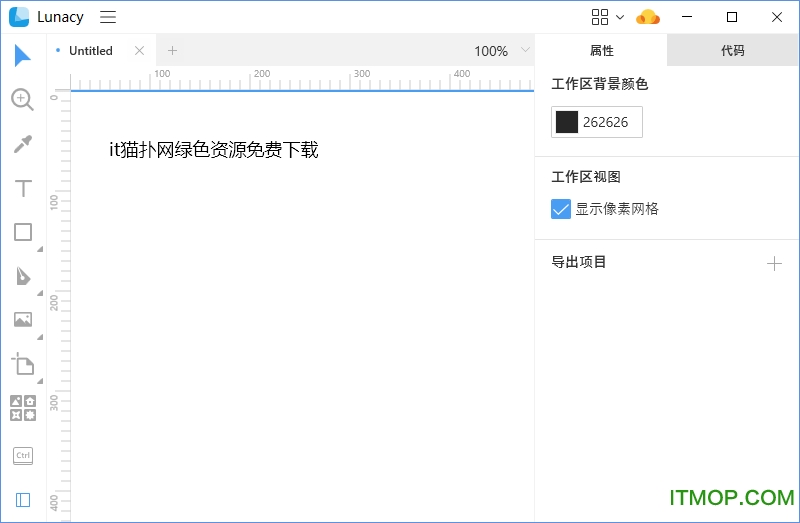The height and width of the screenshot is (523, 800).
Task: Choose the Rectangle shape tool
Action: click(23, 232)
